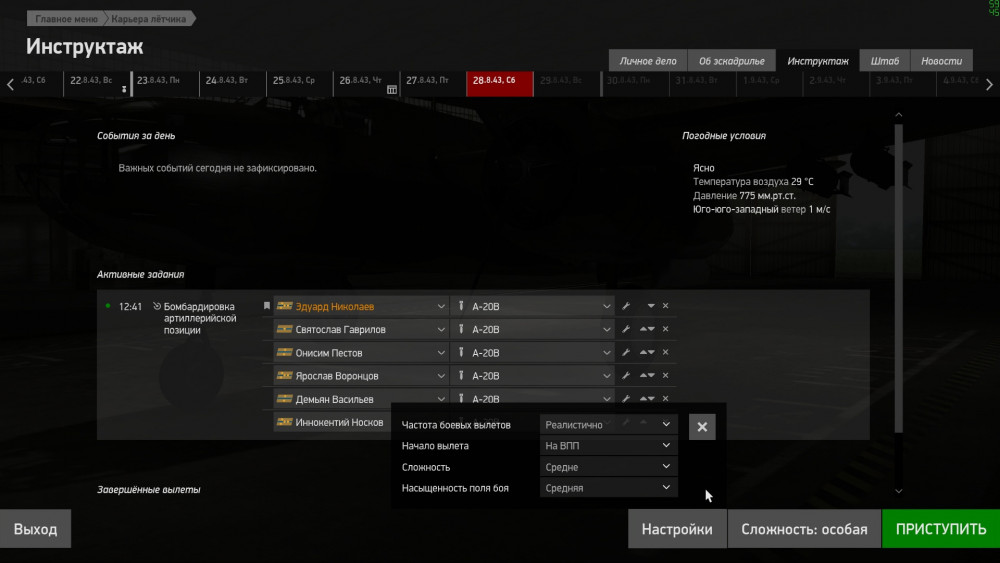
Task: Go to earlier dates with left timeline arrow
Action: (10, 84)
